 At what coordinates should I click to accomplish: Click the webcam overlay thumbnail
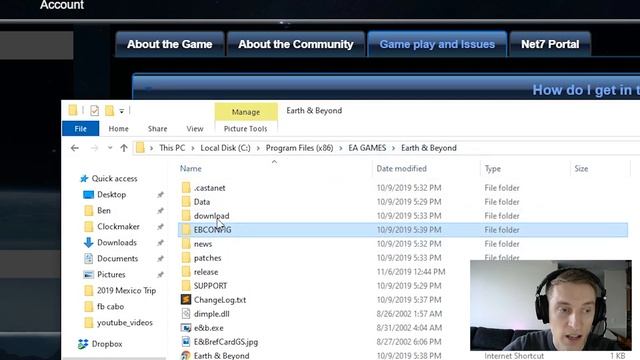click(x=551, y=305)
